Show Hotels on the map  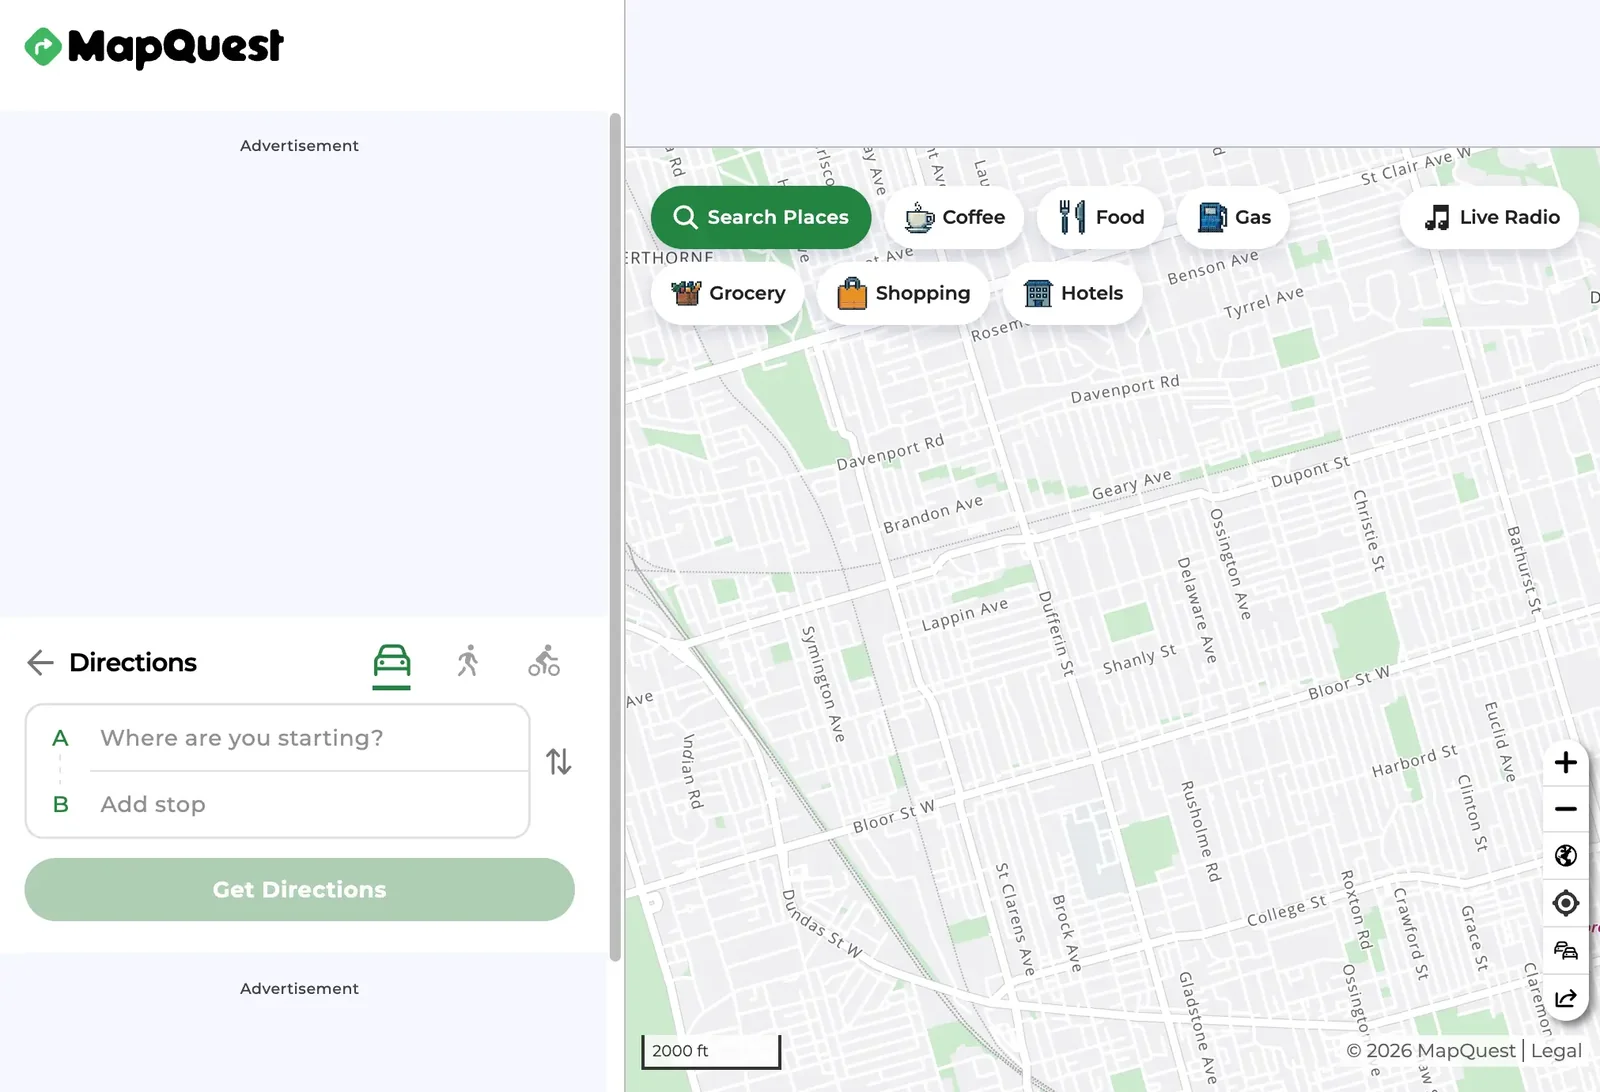[x=1073, y=293]
